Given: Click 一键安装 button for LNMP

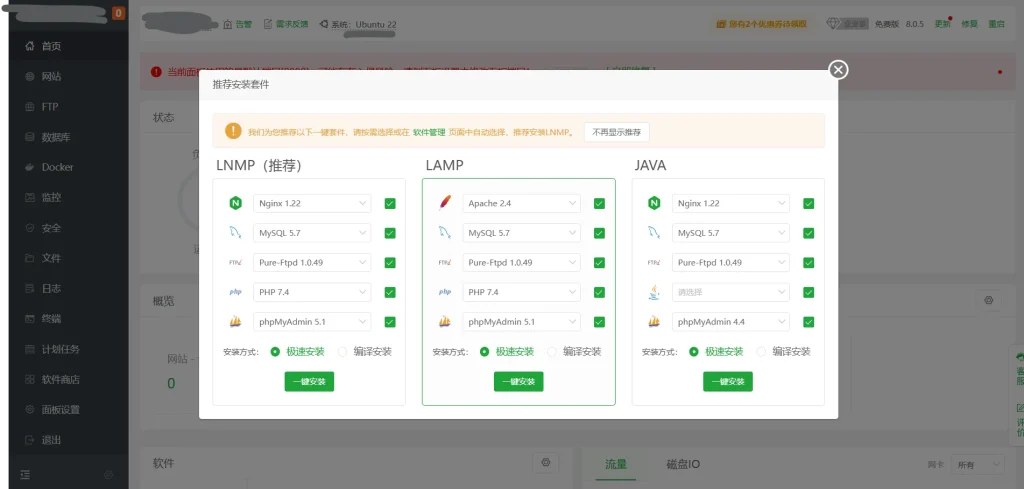Looking at the screenshot, I should [309, 382].
